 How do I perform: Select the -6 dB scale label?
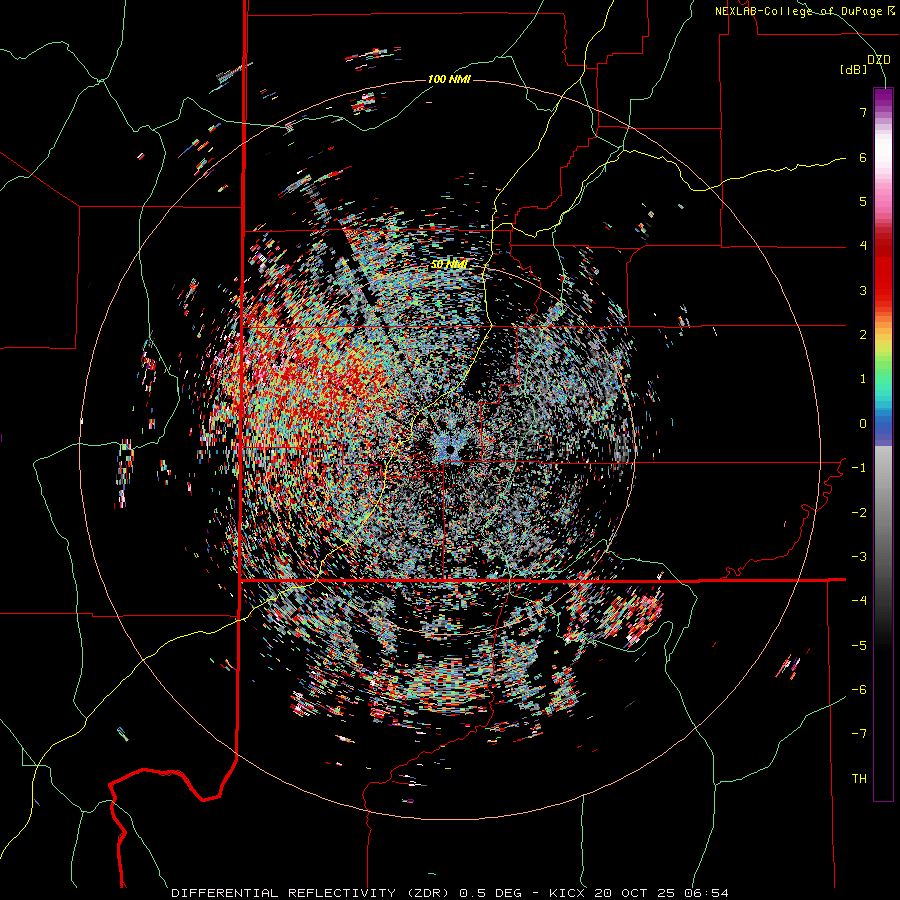click(859, 690)
